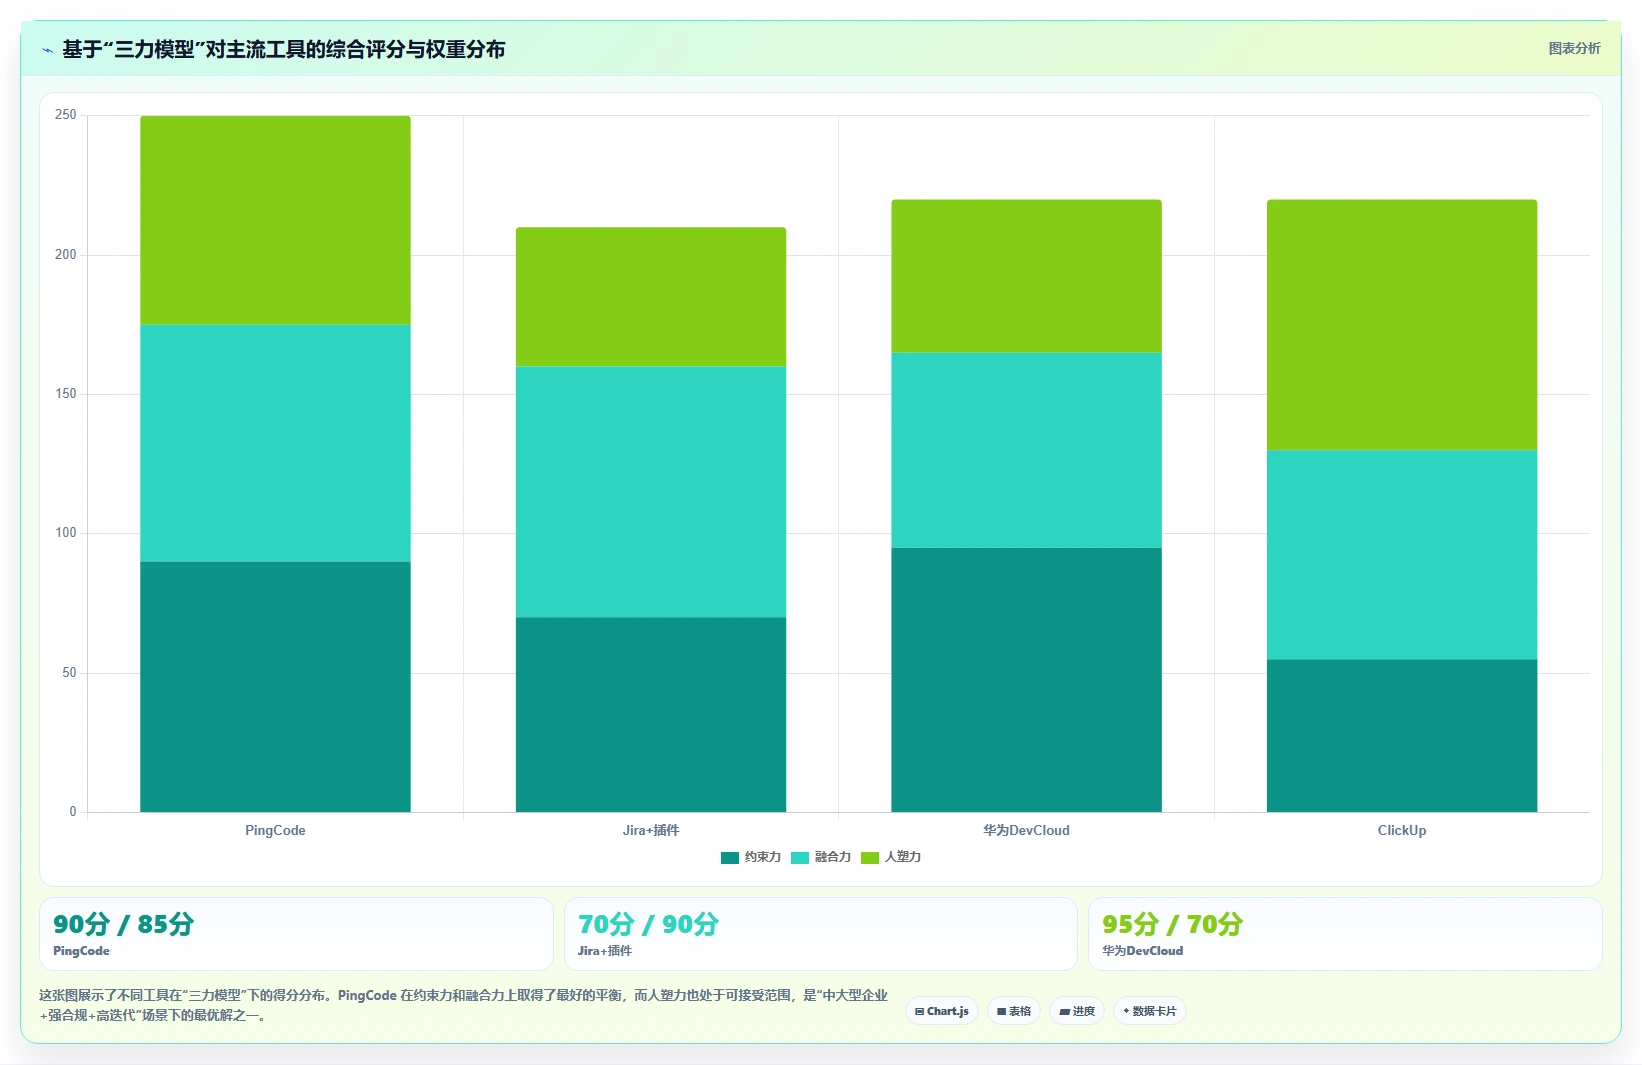Click the 100 y-axis value
The width and height of the screenshot is (1642, 1065).
65,533
